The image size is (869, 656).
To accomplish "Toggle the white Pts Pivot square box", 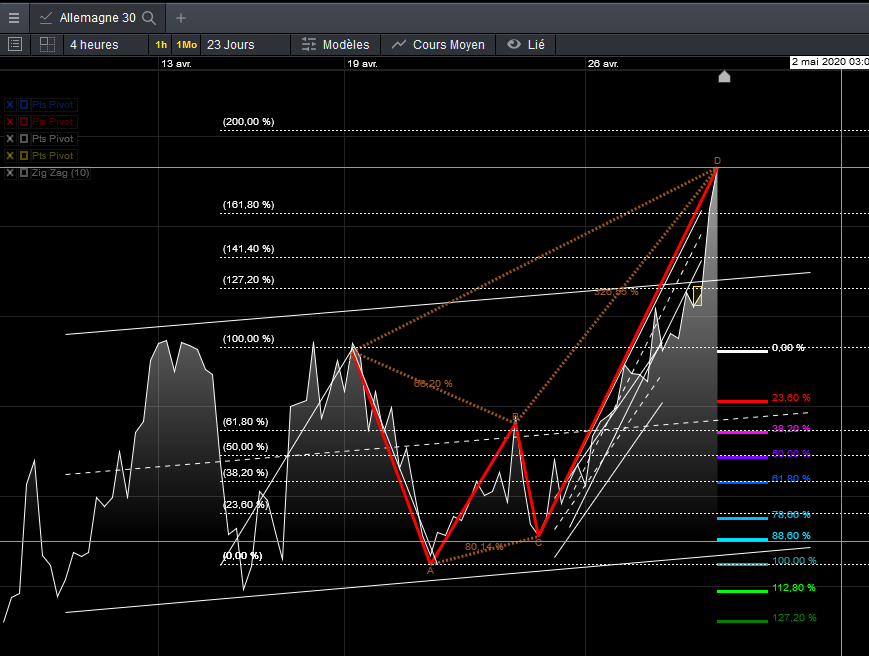I will pos(24,139).
